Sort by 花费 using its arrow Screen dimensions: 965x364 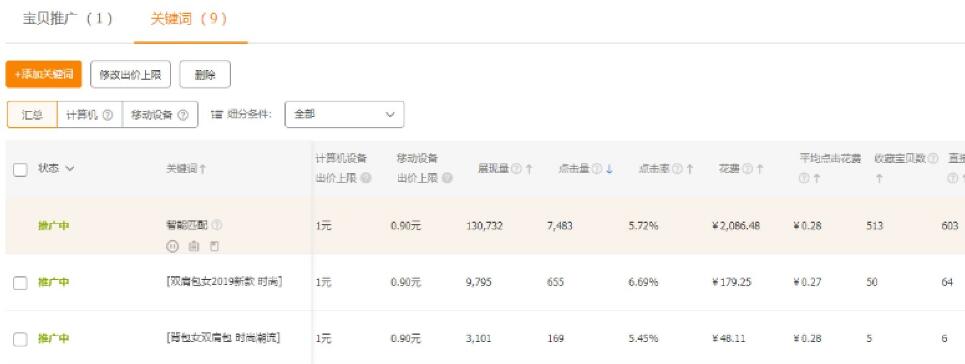760,169
